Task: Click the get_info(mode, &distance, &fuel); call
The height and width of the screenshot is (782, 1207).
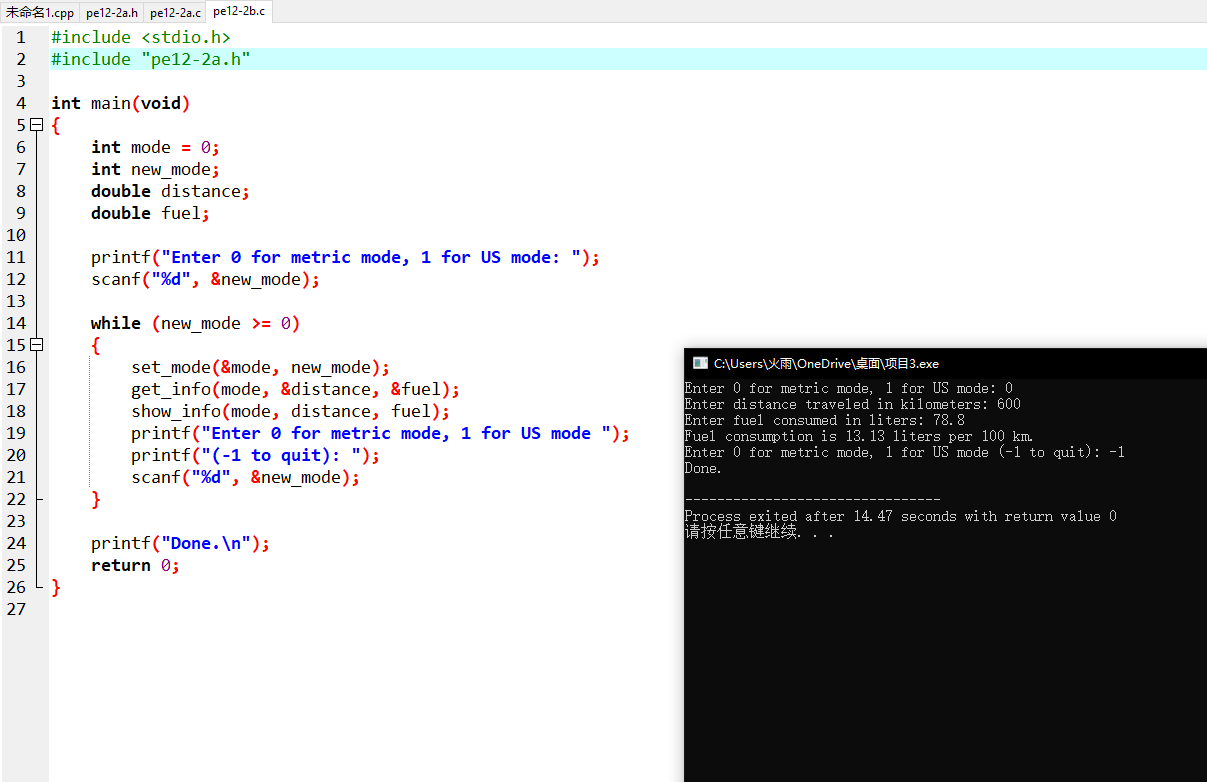Action: pyautogui.click(x=295, y=389)
